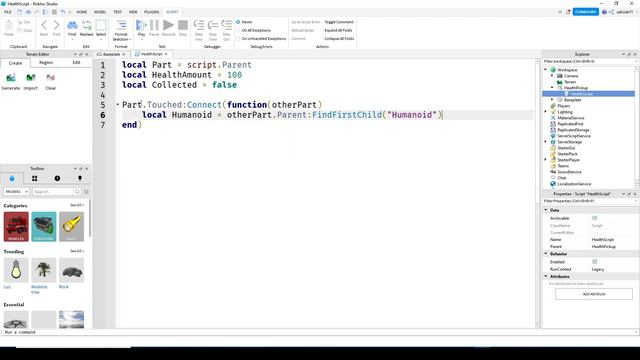Collapse the Data properties section
This screenshot has width=640, height=360.
(x=546, y=210)
